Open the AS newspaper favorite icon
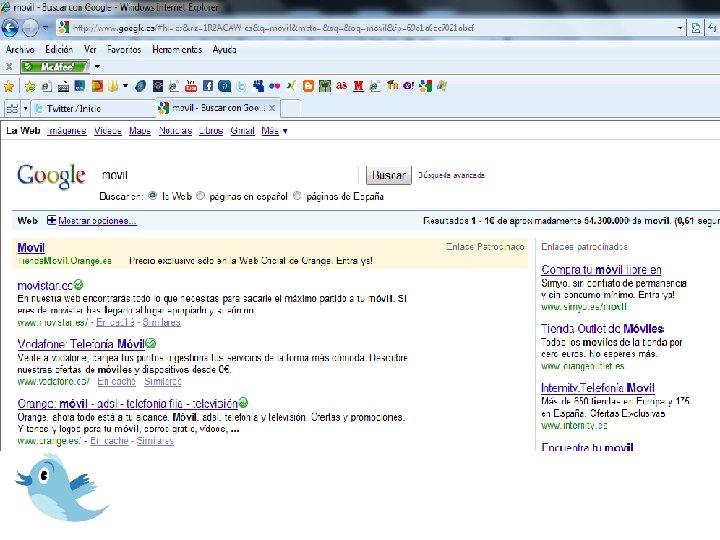The height and width of the screenshot is (540, 720). coord(341,86)
